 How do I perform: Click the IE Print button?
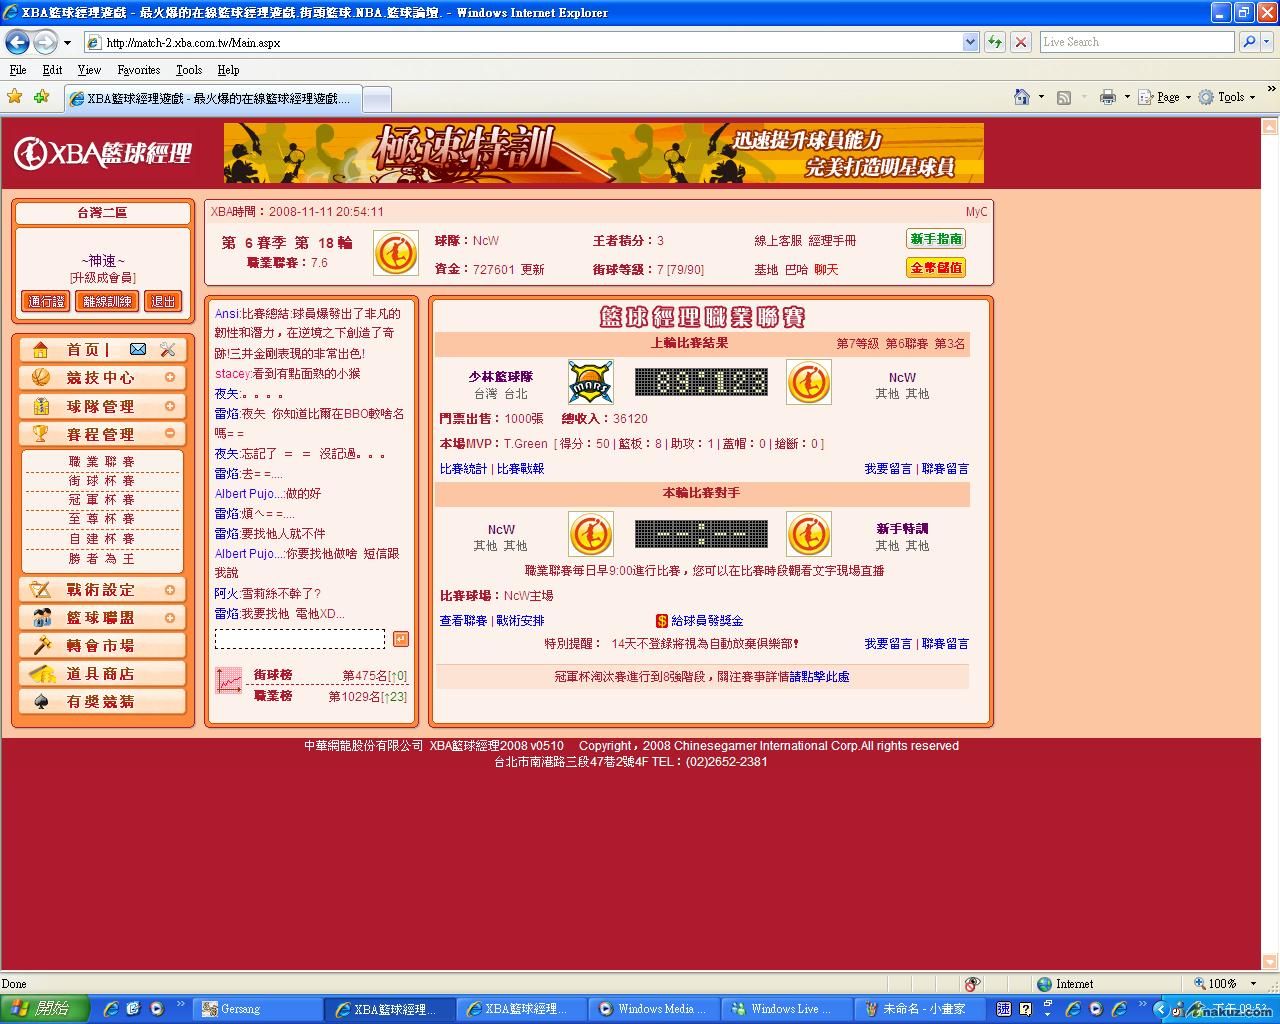(1107, 97)
